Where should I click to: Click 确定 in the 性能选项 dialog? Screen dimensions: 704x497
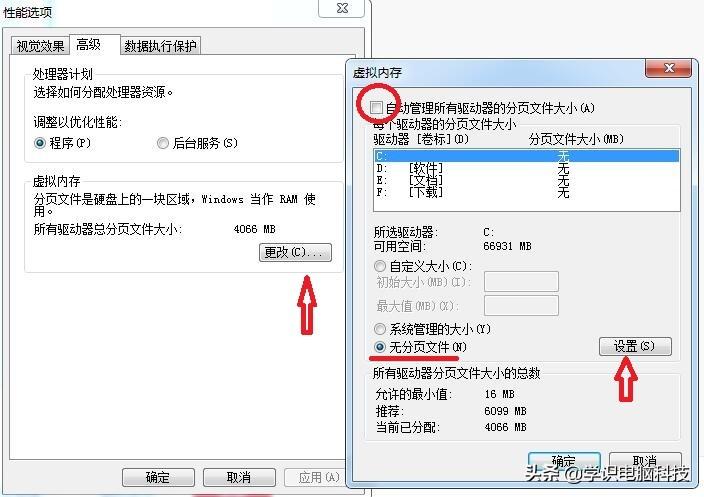pos(158,477)
